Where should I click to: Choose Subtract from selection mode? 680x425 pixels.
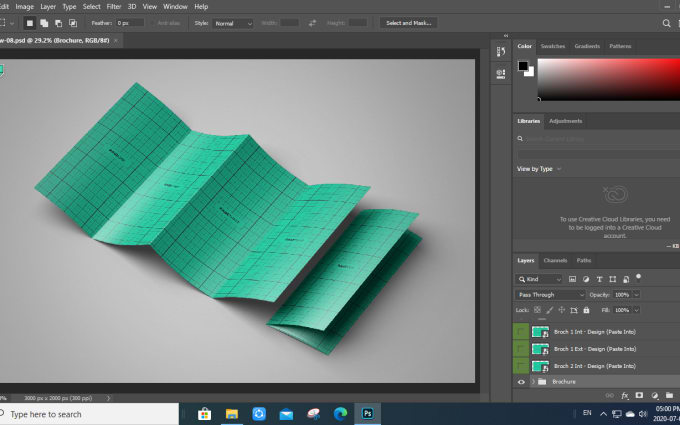click(x=58, y=23)
